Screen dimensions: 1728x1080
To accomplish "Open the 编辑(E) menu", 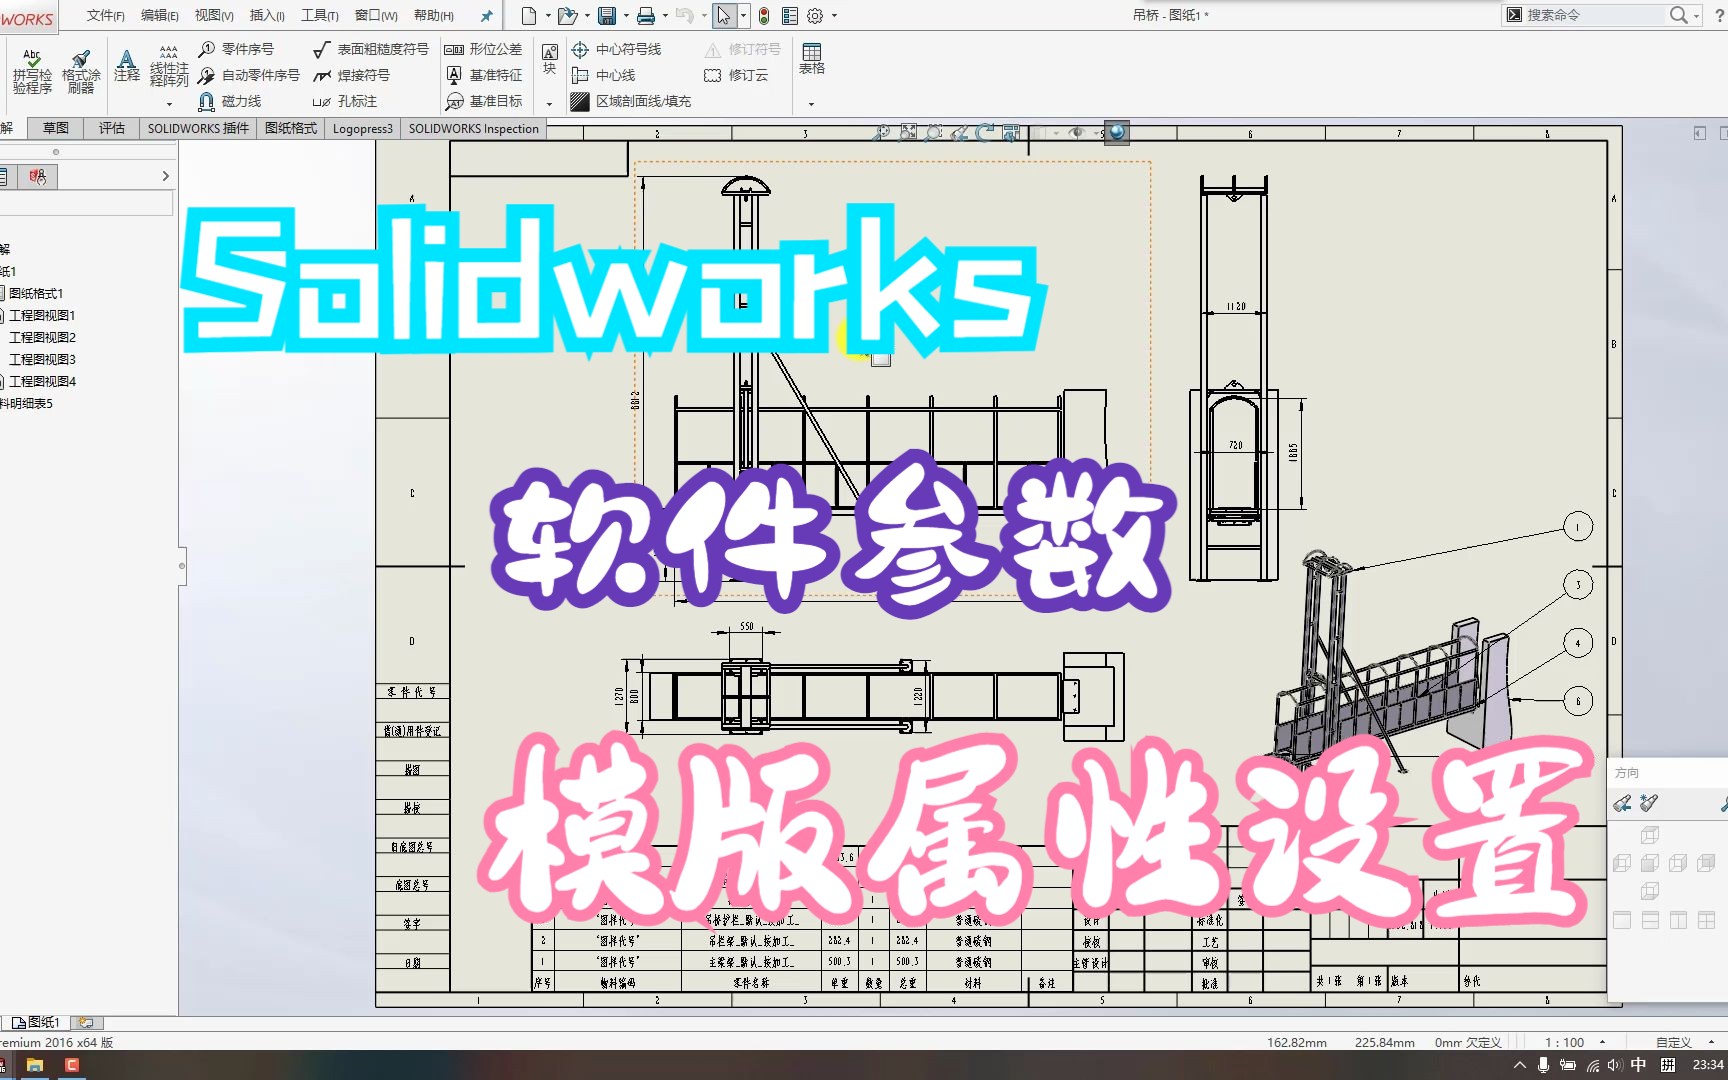I will (160, 15).
